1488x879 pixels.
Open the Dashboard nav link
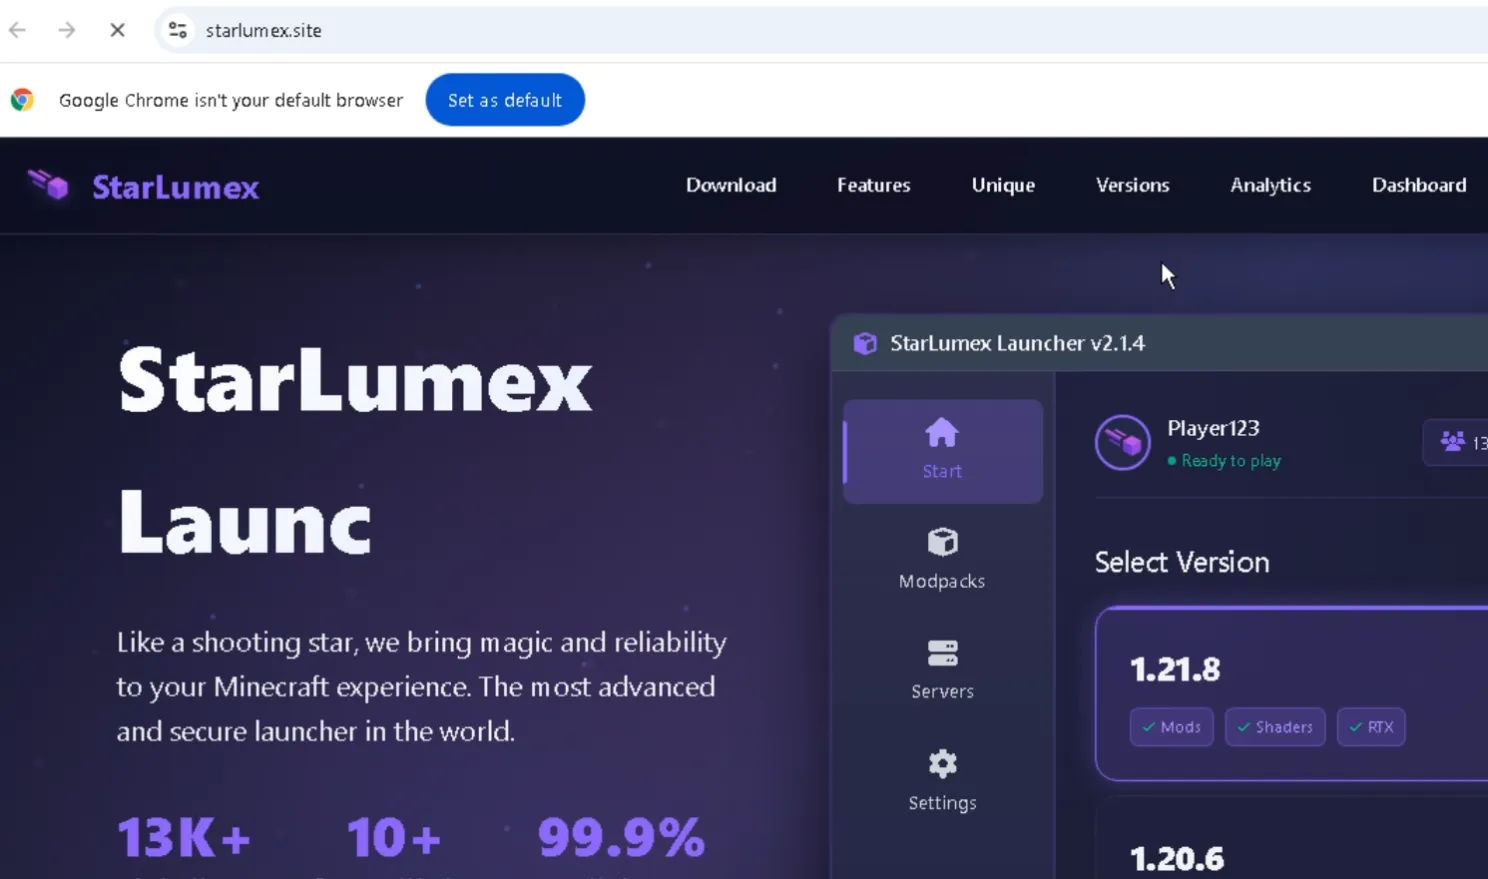point(1418,185)
